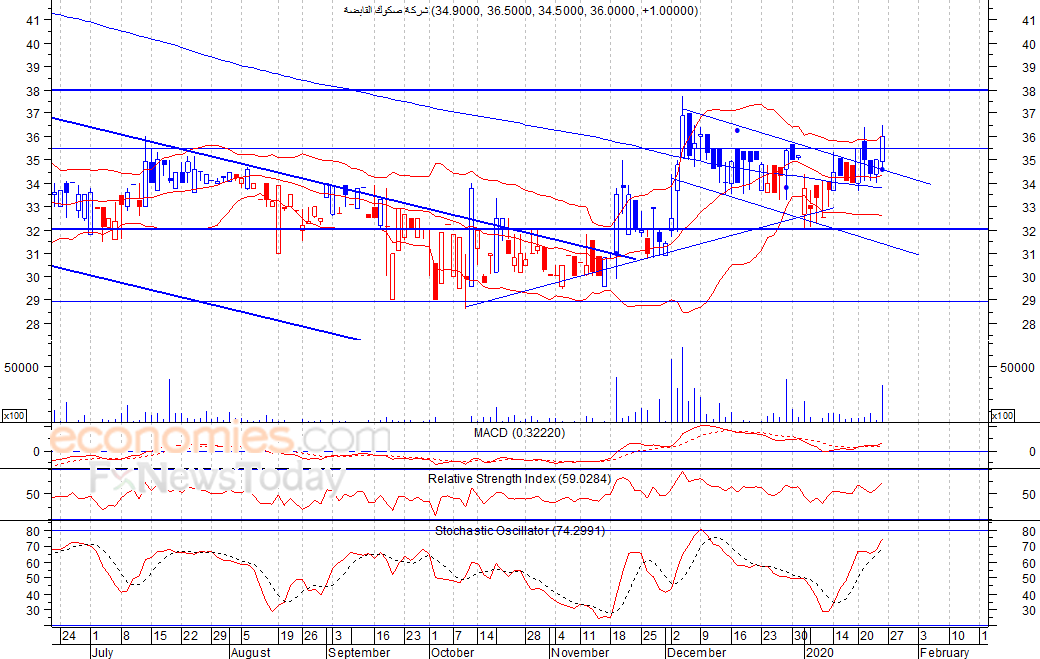The image size is (1040, 659).
Task: Click Stochastic 30 level on right axis
Action: 1029,611
